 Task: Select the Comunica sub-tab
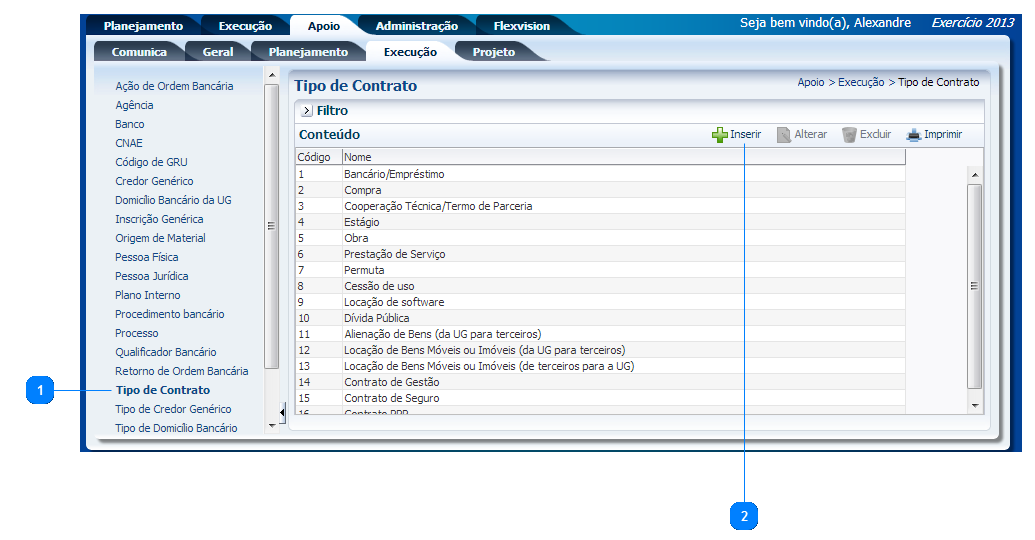click(139, 52)
